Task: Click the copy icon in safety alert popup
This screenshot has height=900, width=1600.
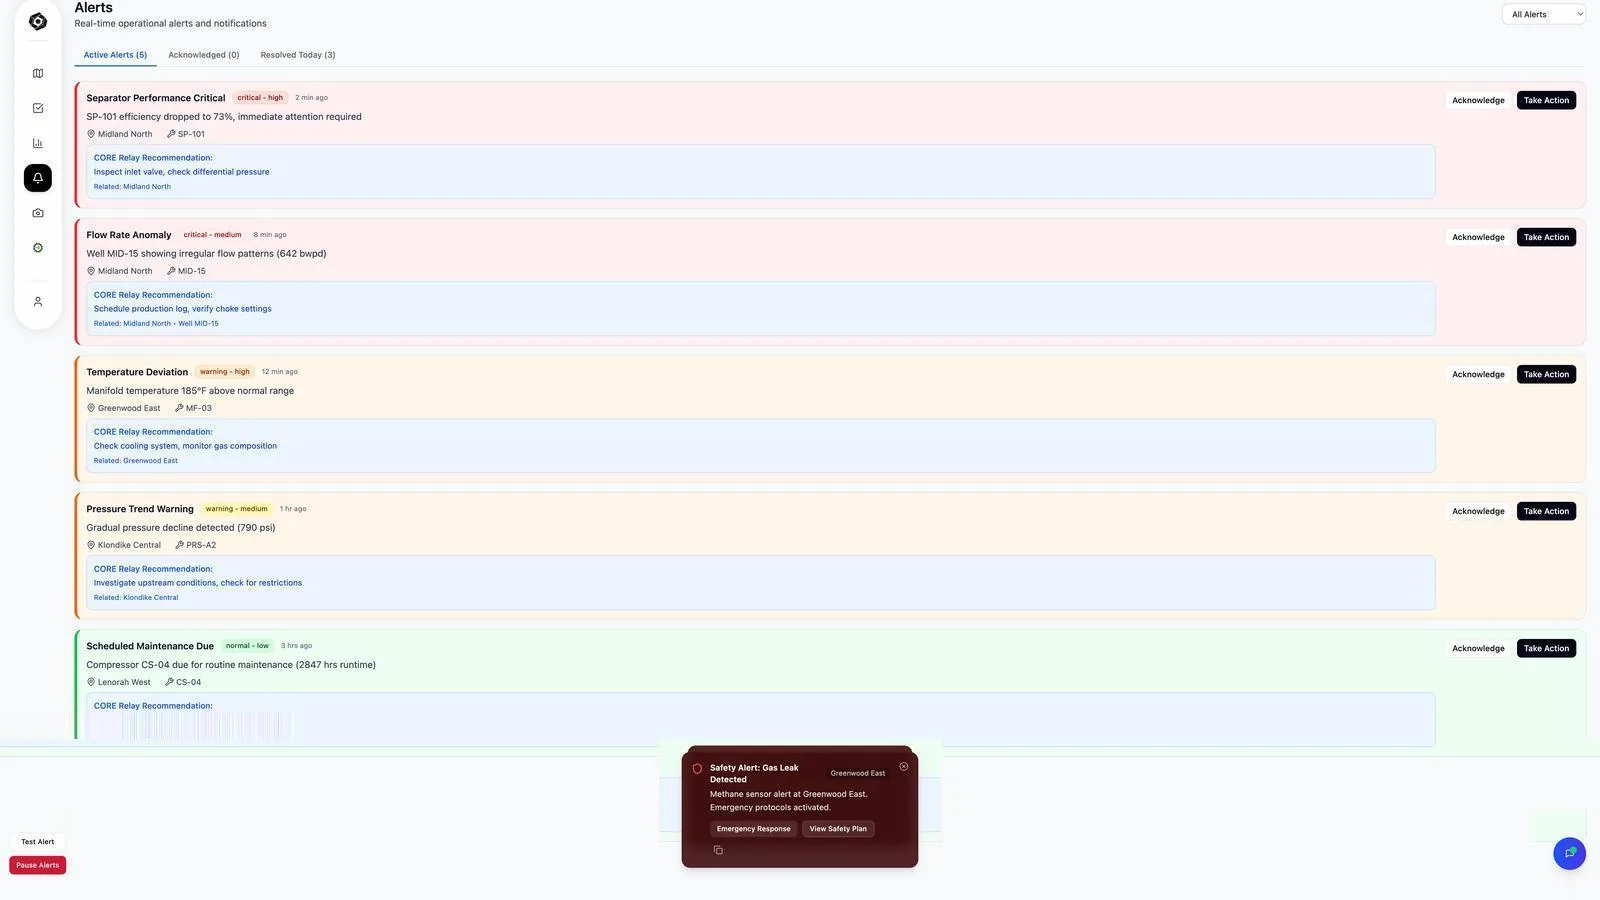Action: pos(718,850)
